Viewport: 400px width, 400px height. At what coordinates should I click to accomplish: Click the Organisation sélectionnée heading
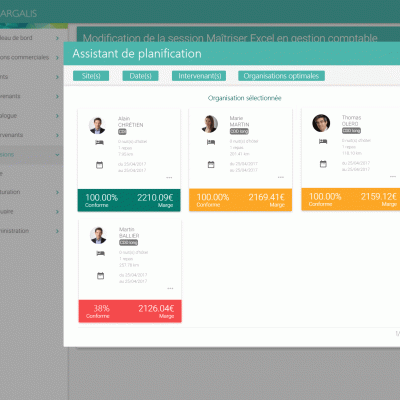pos(245,98)
